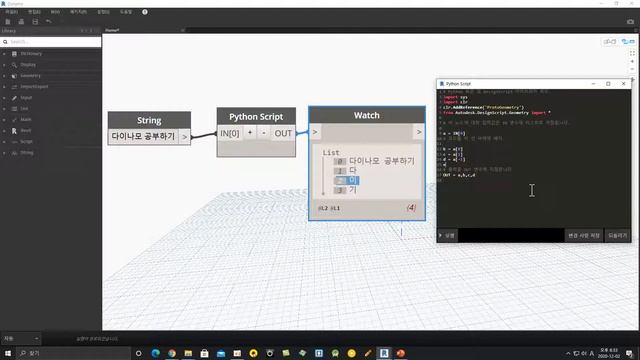This screenshot has width=640, height=360.
Task: Open the first menu bar item (File)
Action: coord(11,12)
